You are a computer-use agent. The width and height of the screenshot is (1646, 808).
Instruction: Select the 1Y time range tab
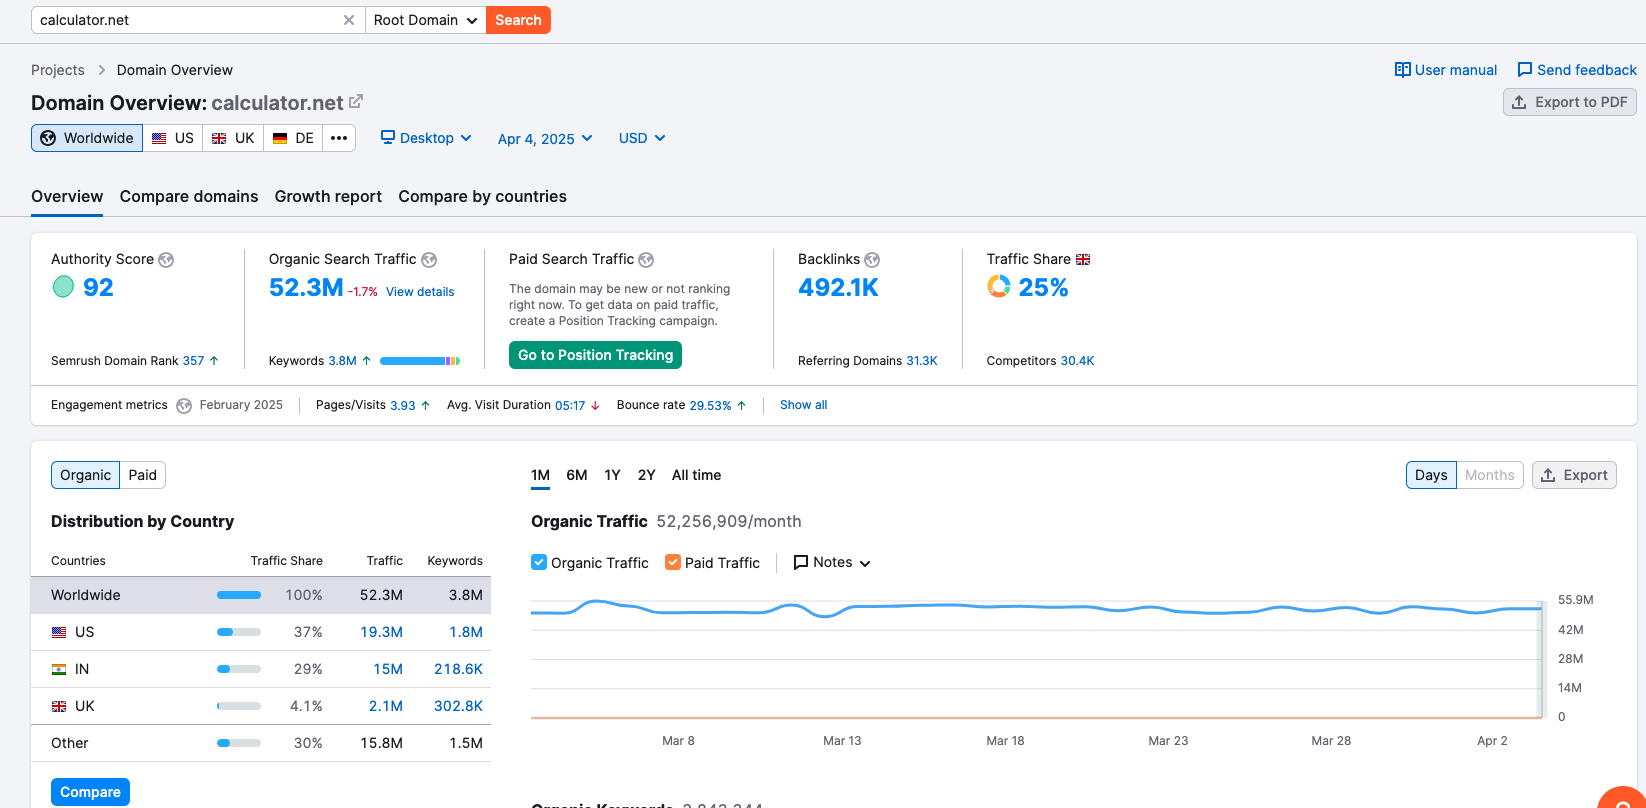point(613,475)
